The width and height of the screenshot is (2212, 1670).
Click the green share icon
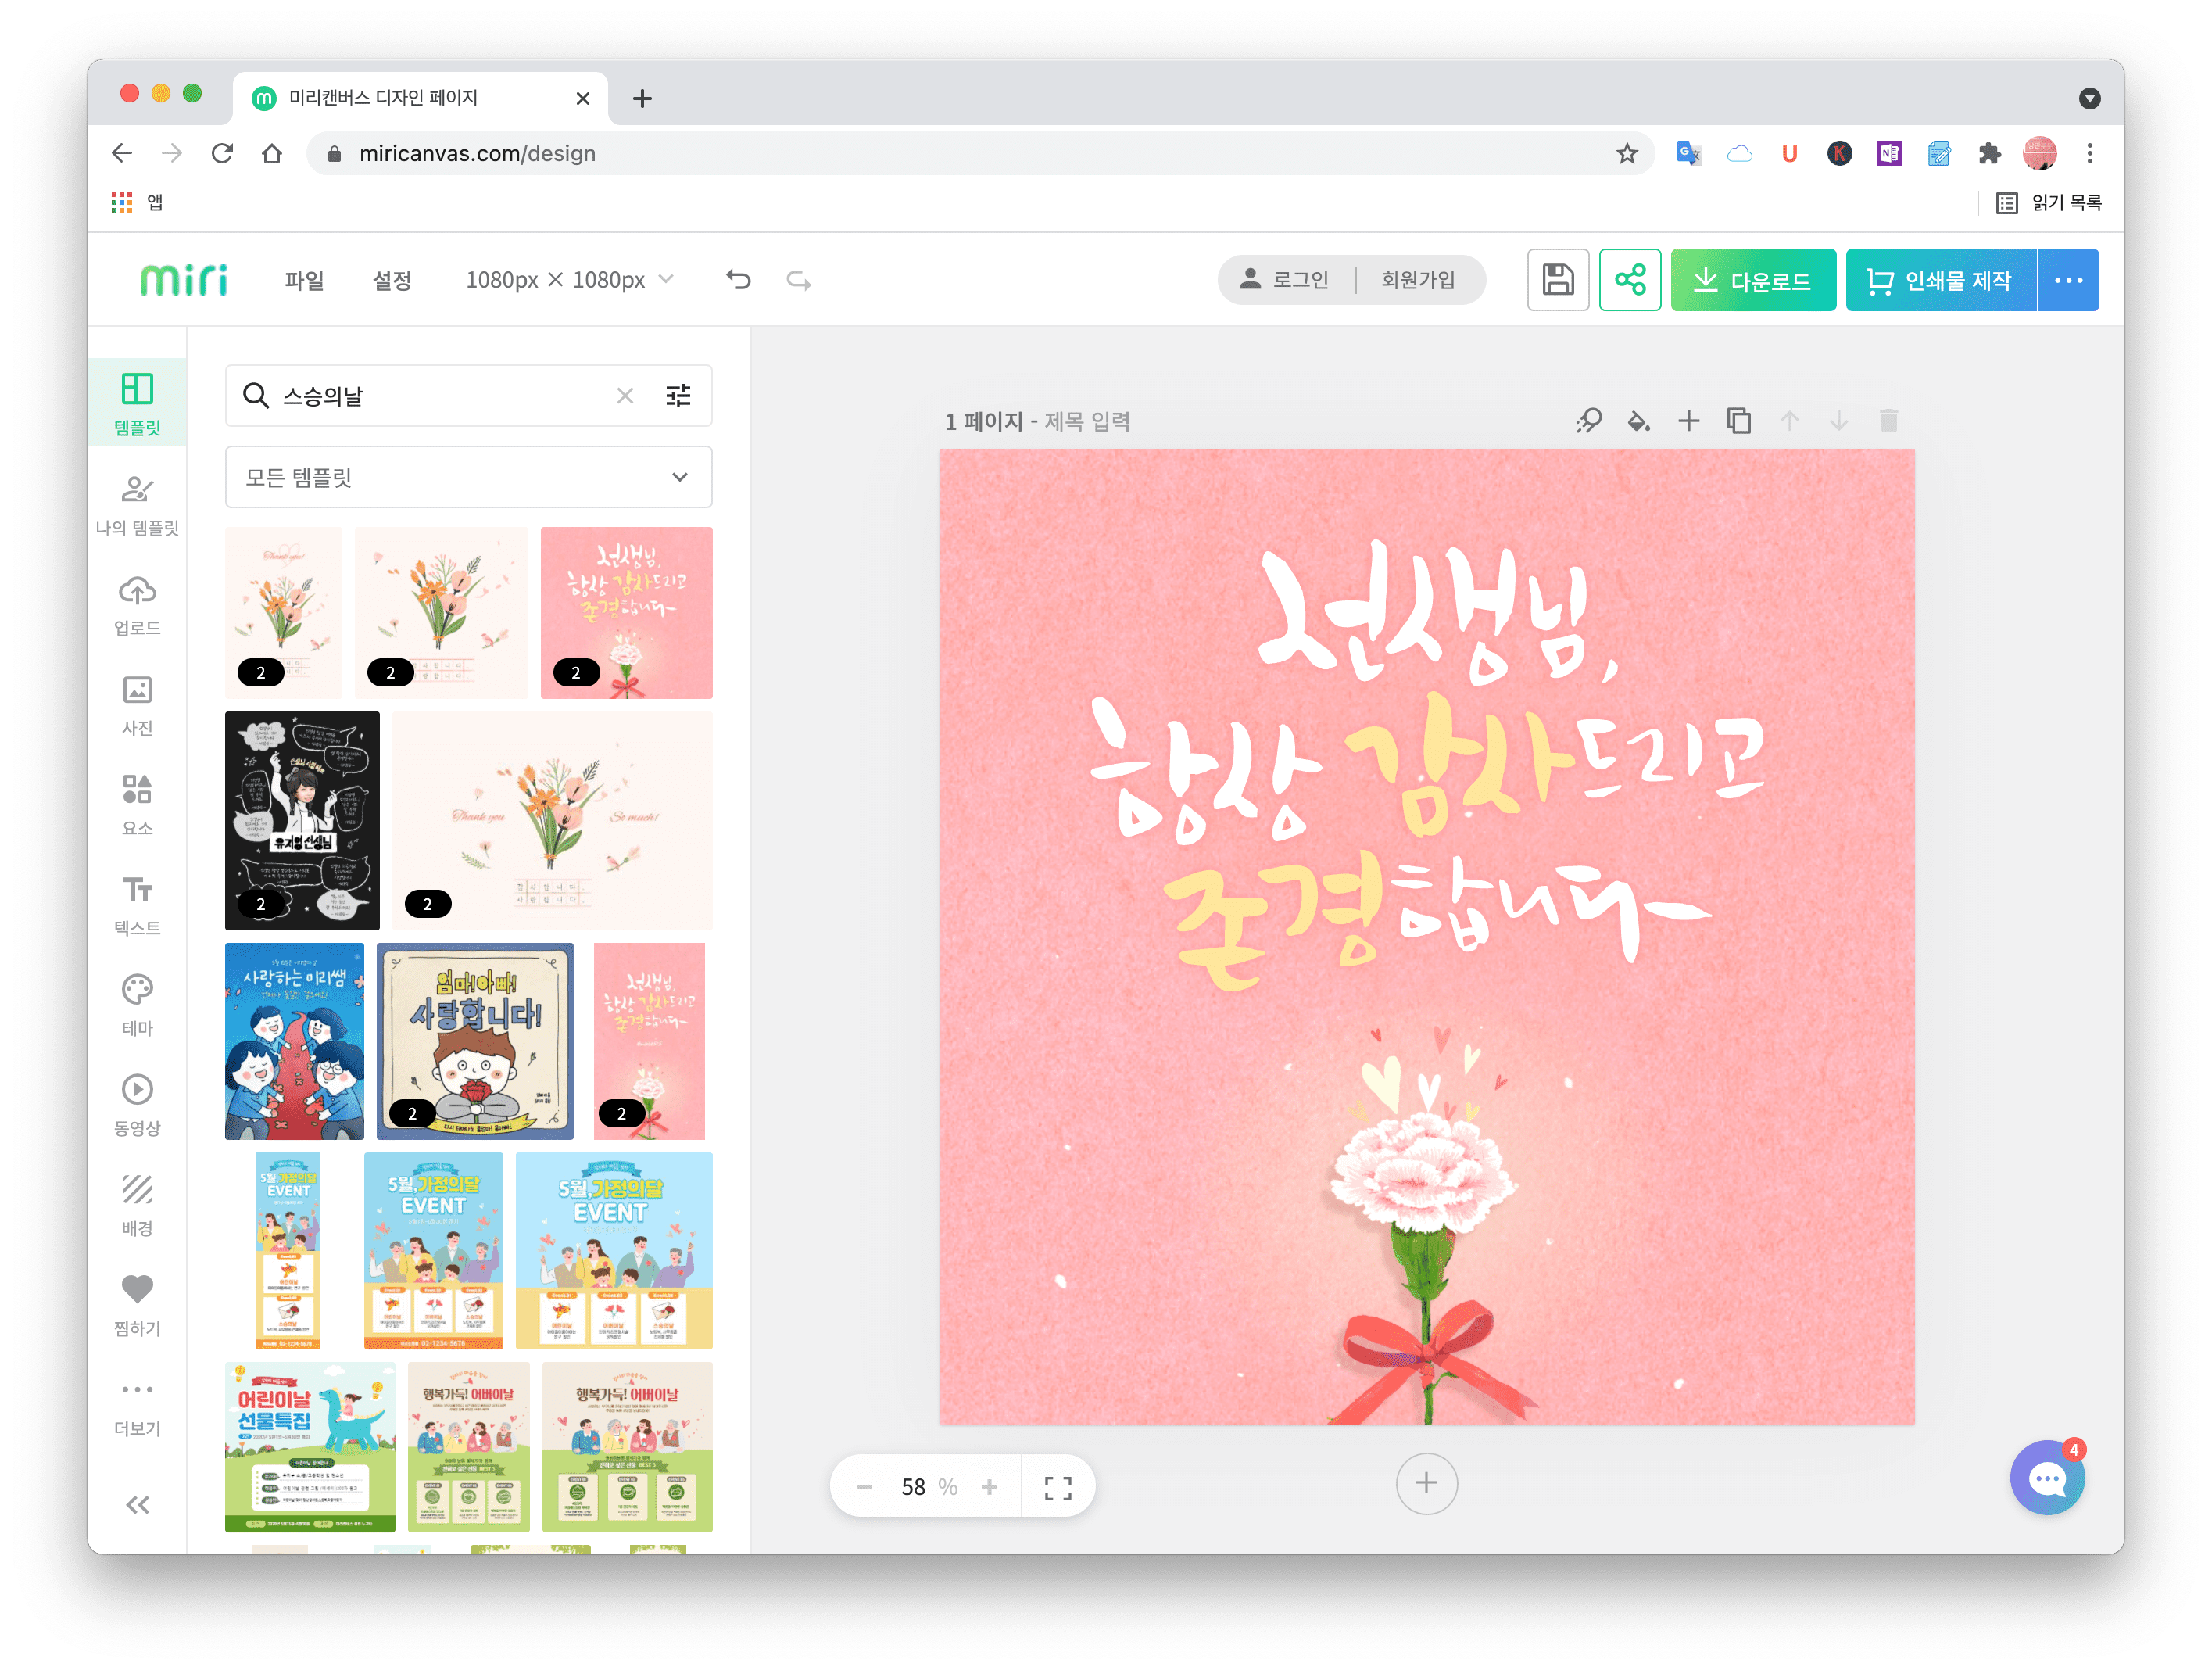tap(1629, 280)
